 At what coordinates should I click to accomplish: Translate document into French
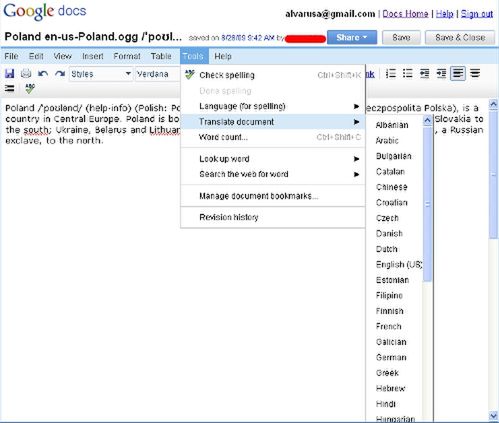click(389, 326)
